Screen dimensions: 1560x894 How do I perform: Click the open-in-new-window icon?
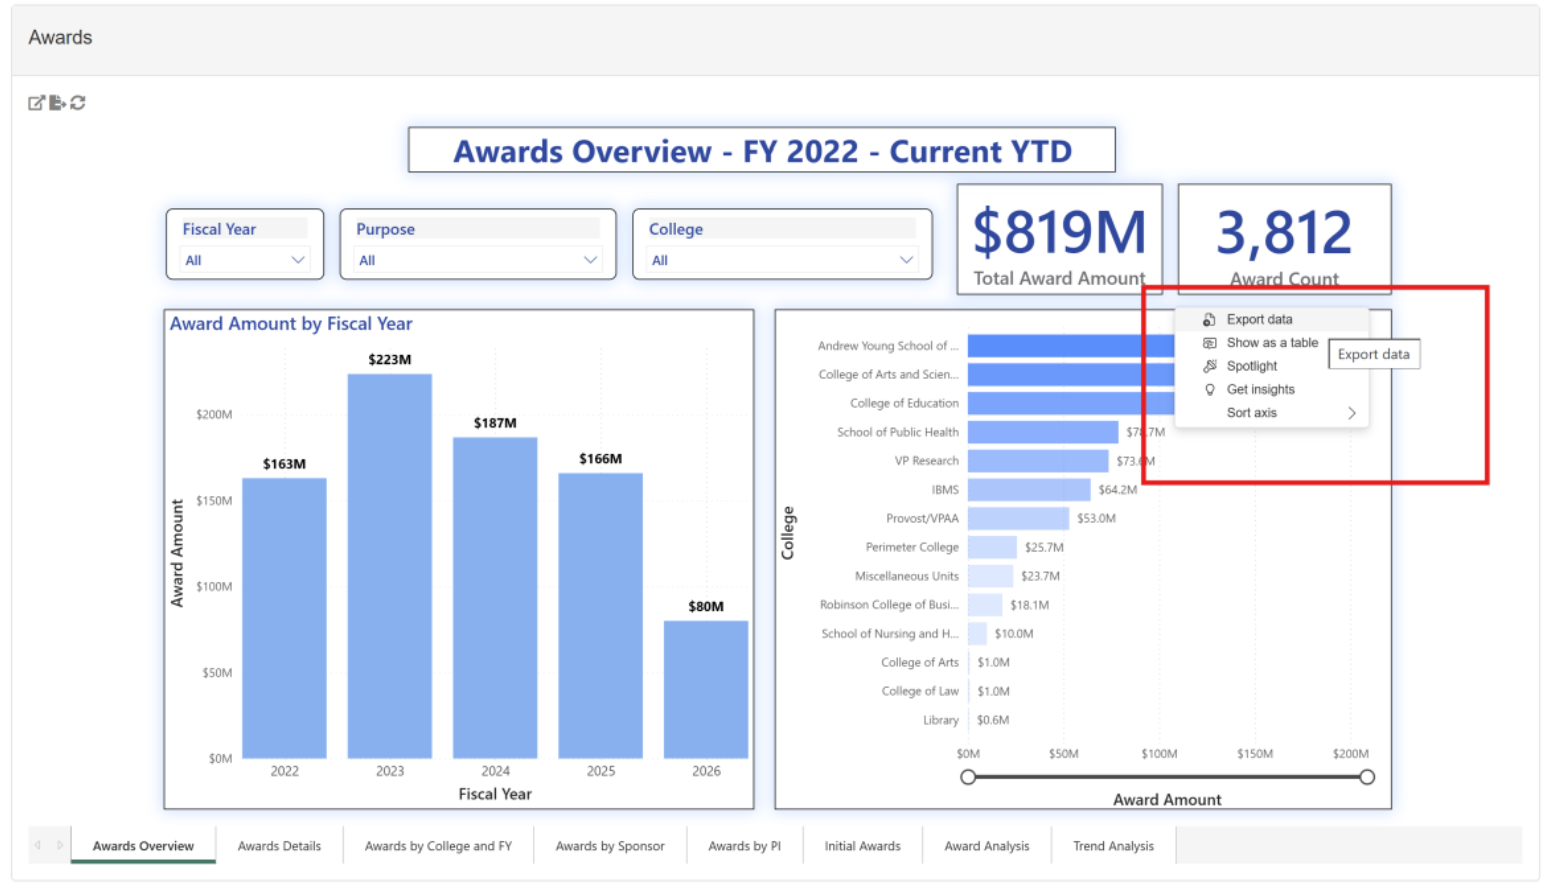point(36,103)
